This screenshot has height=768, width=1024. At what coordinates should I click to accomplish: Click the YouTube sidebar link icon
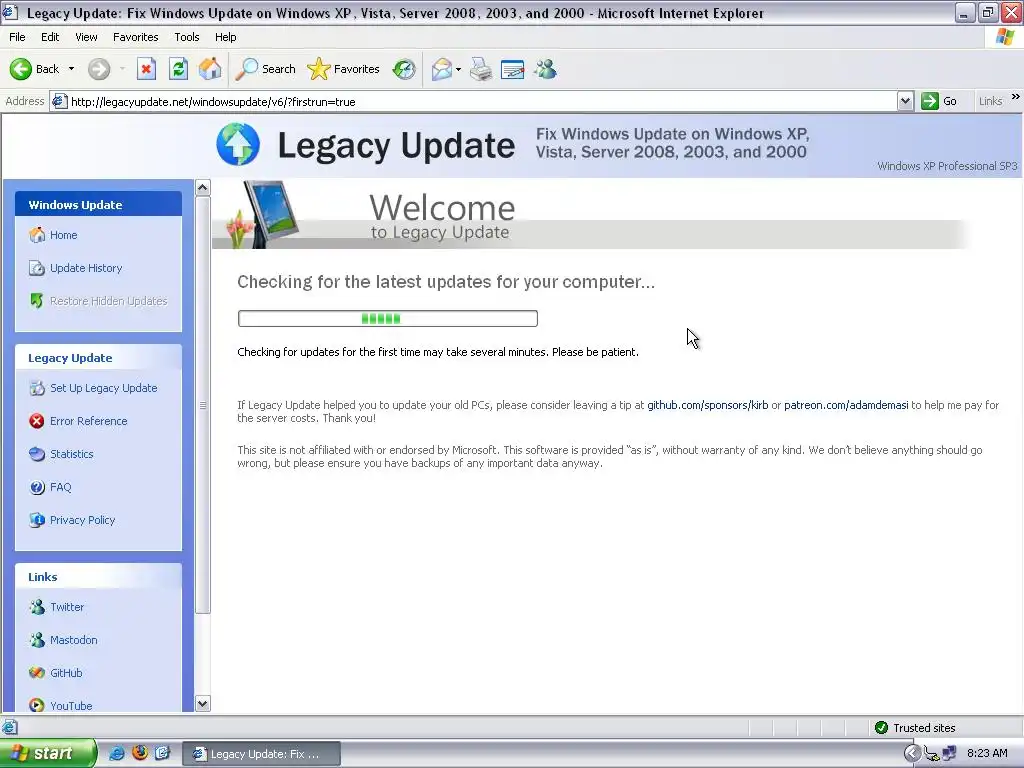pyautogui.click(x=37, y=706)
